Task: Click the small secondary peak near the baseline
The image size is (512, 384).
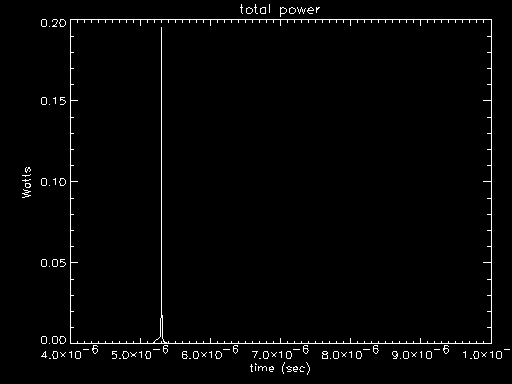Action: point(162,317)
